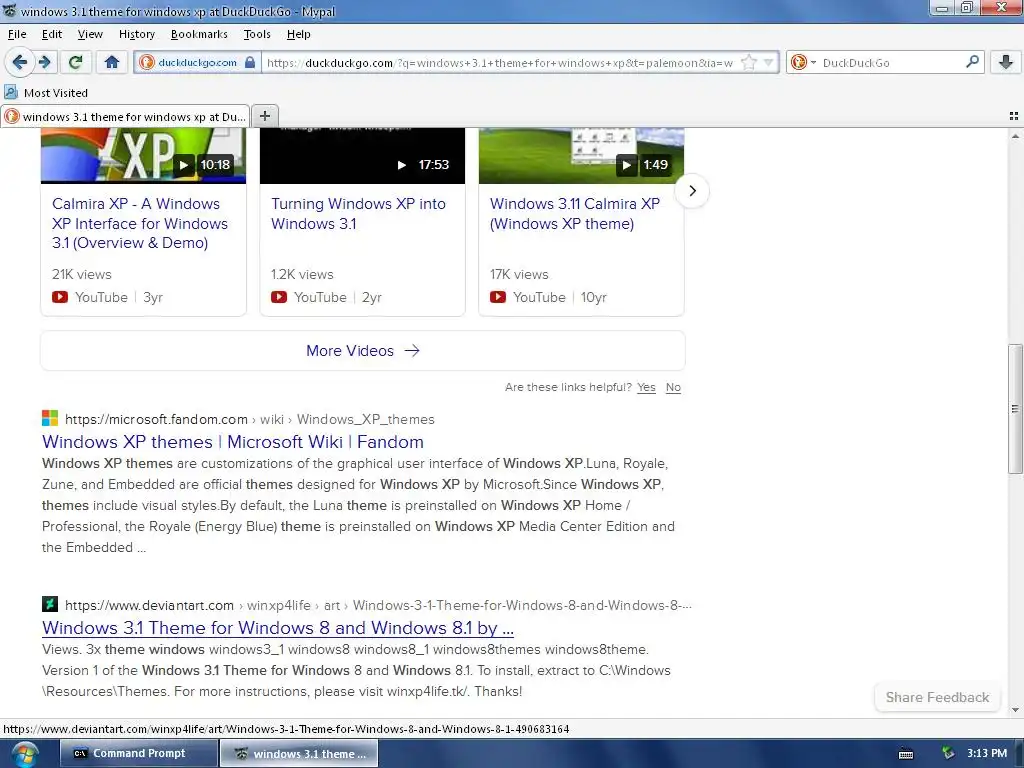Open Turning Windows XP into Windows 3.1
The width and height of the screenshot is (1024, 768).
[x=359, y=214]
